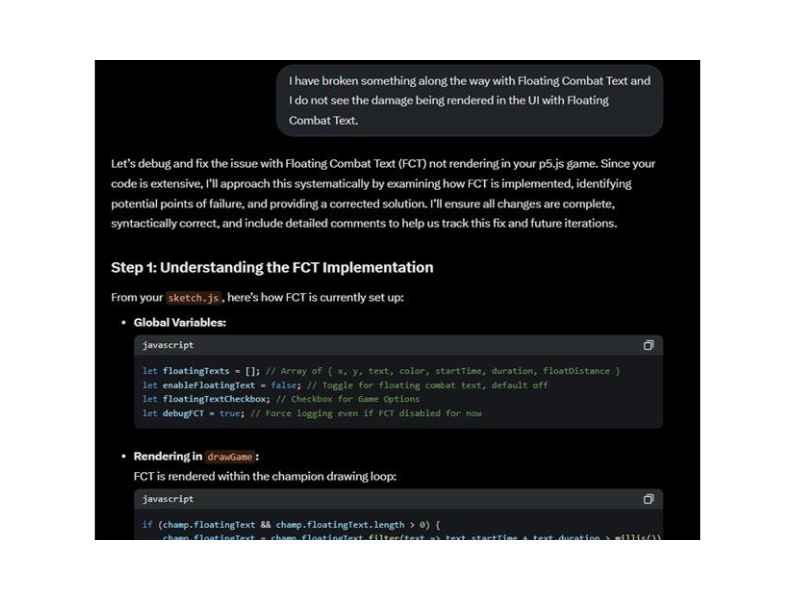800x600 pixels.
Task: Copy the Global Variables code block
Action: [x=648, y=345]
